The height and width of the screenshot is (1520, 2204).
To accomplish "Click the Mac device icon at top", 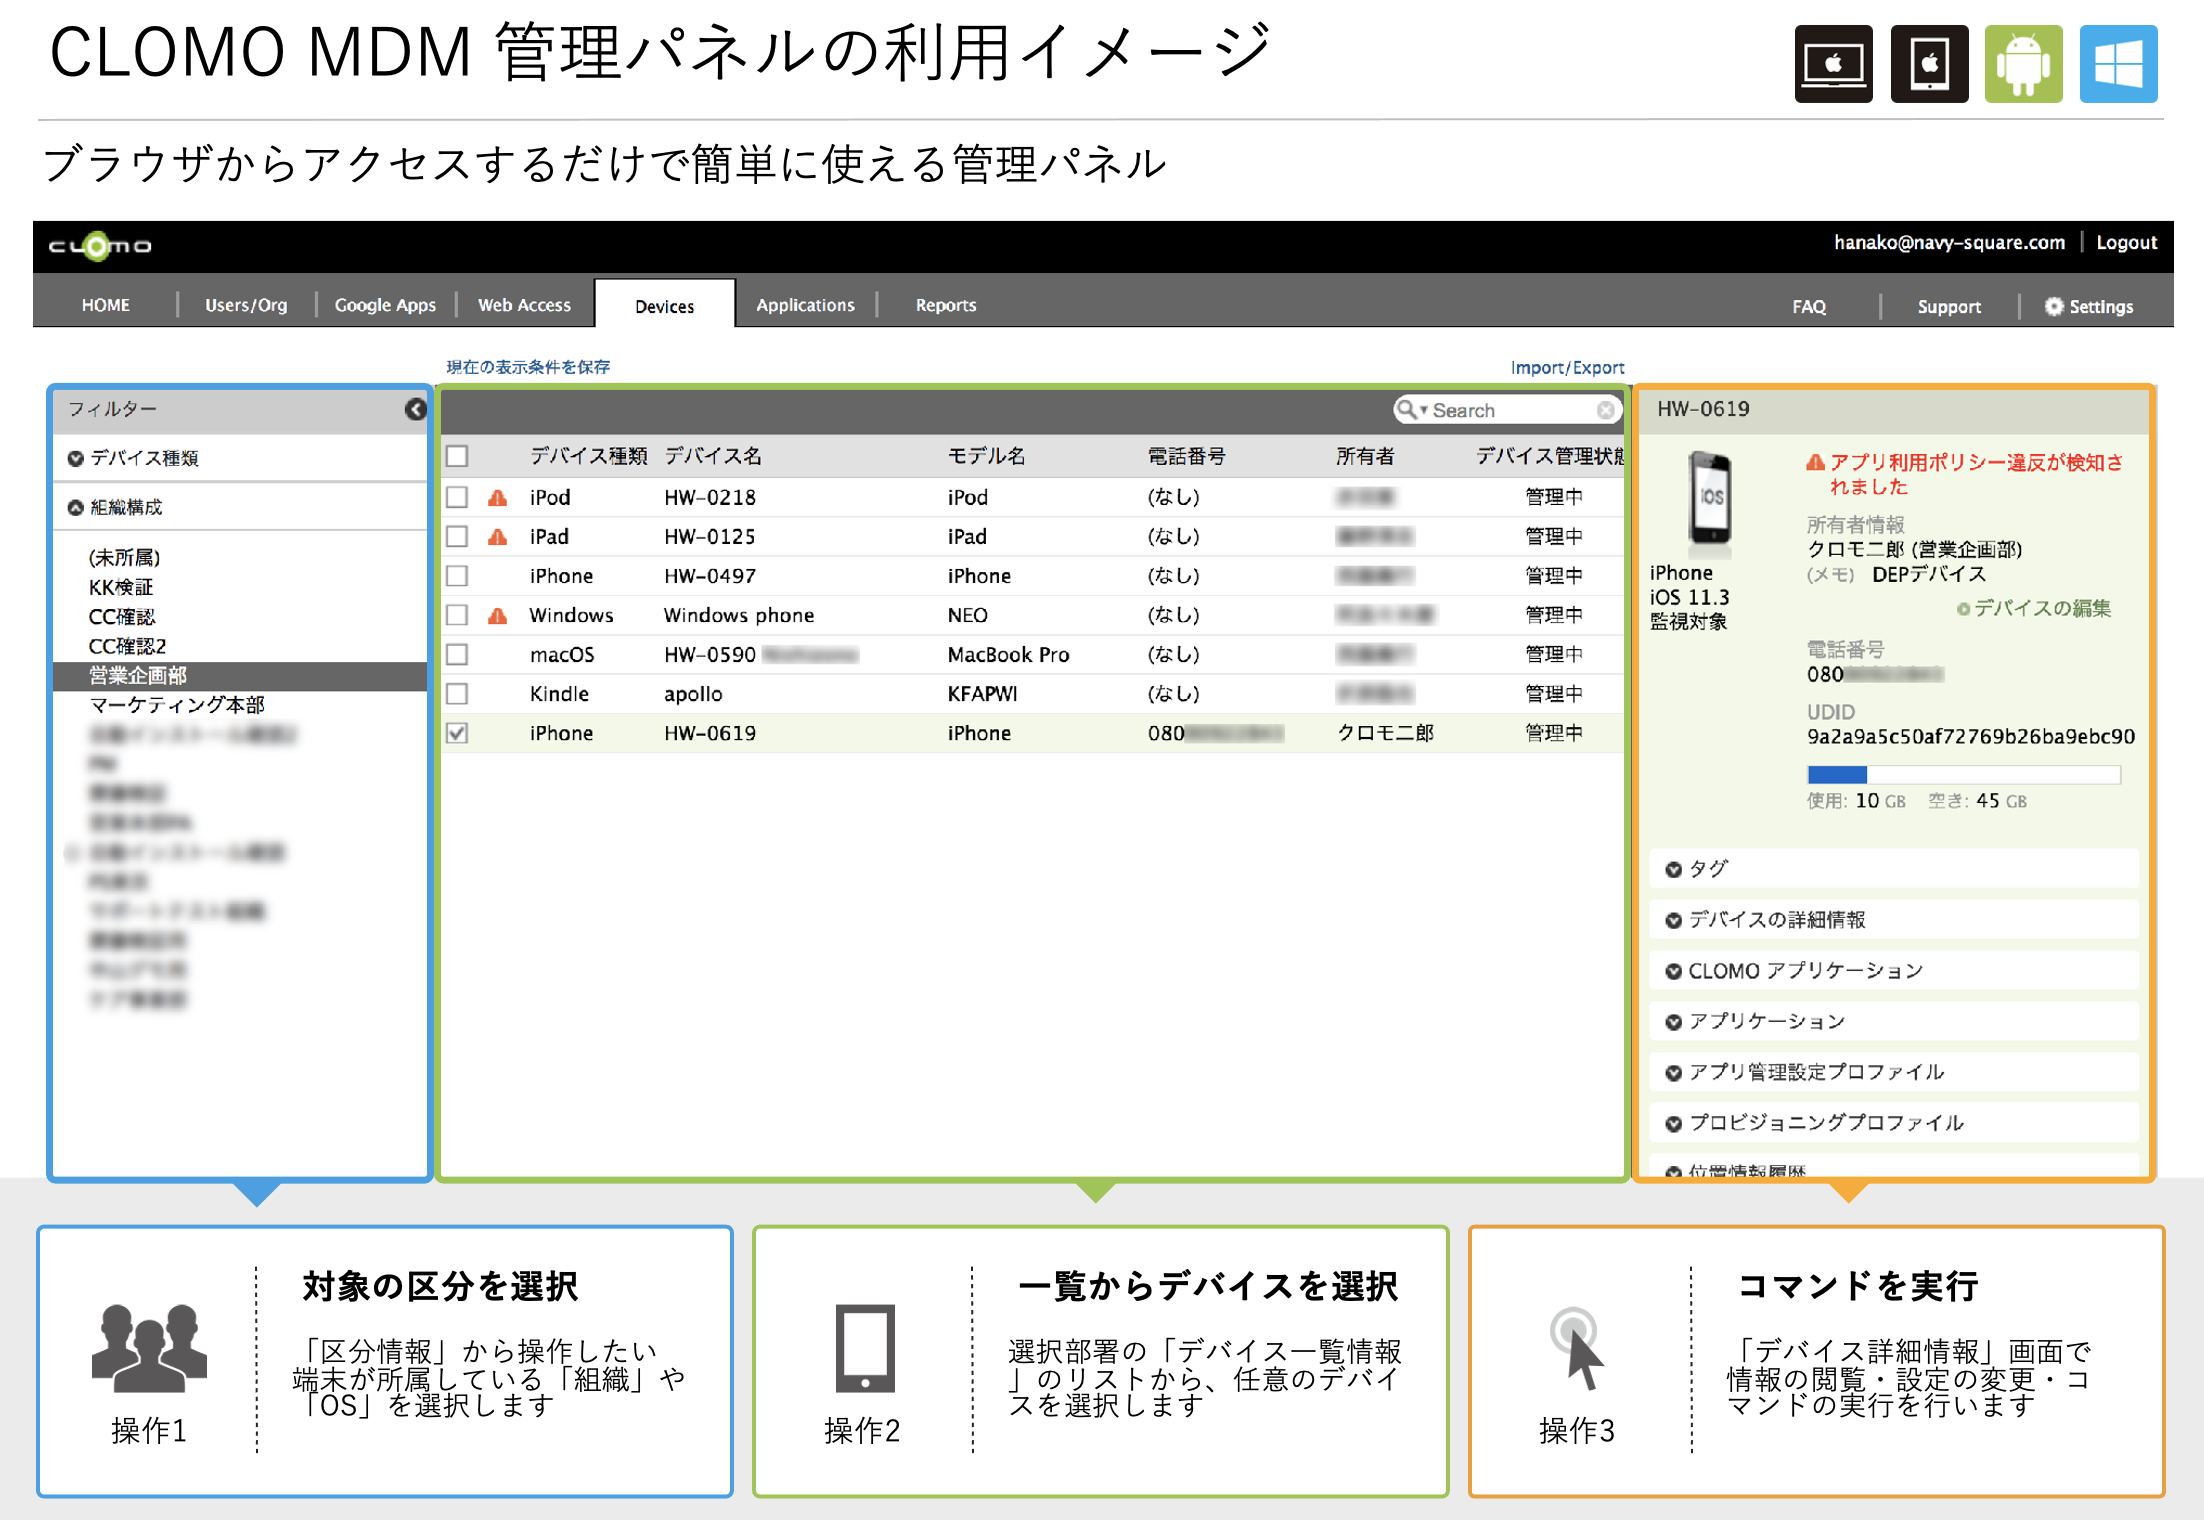I will point(1833,64).
